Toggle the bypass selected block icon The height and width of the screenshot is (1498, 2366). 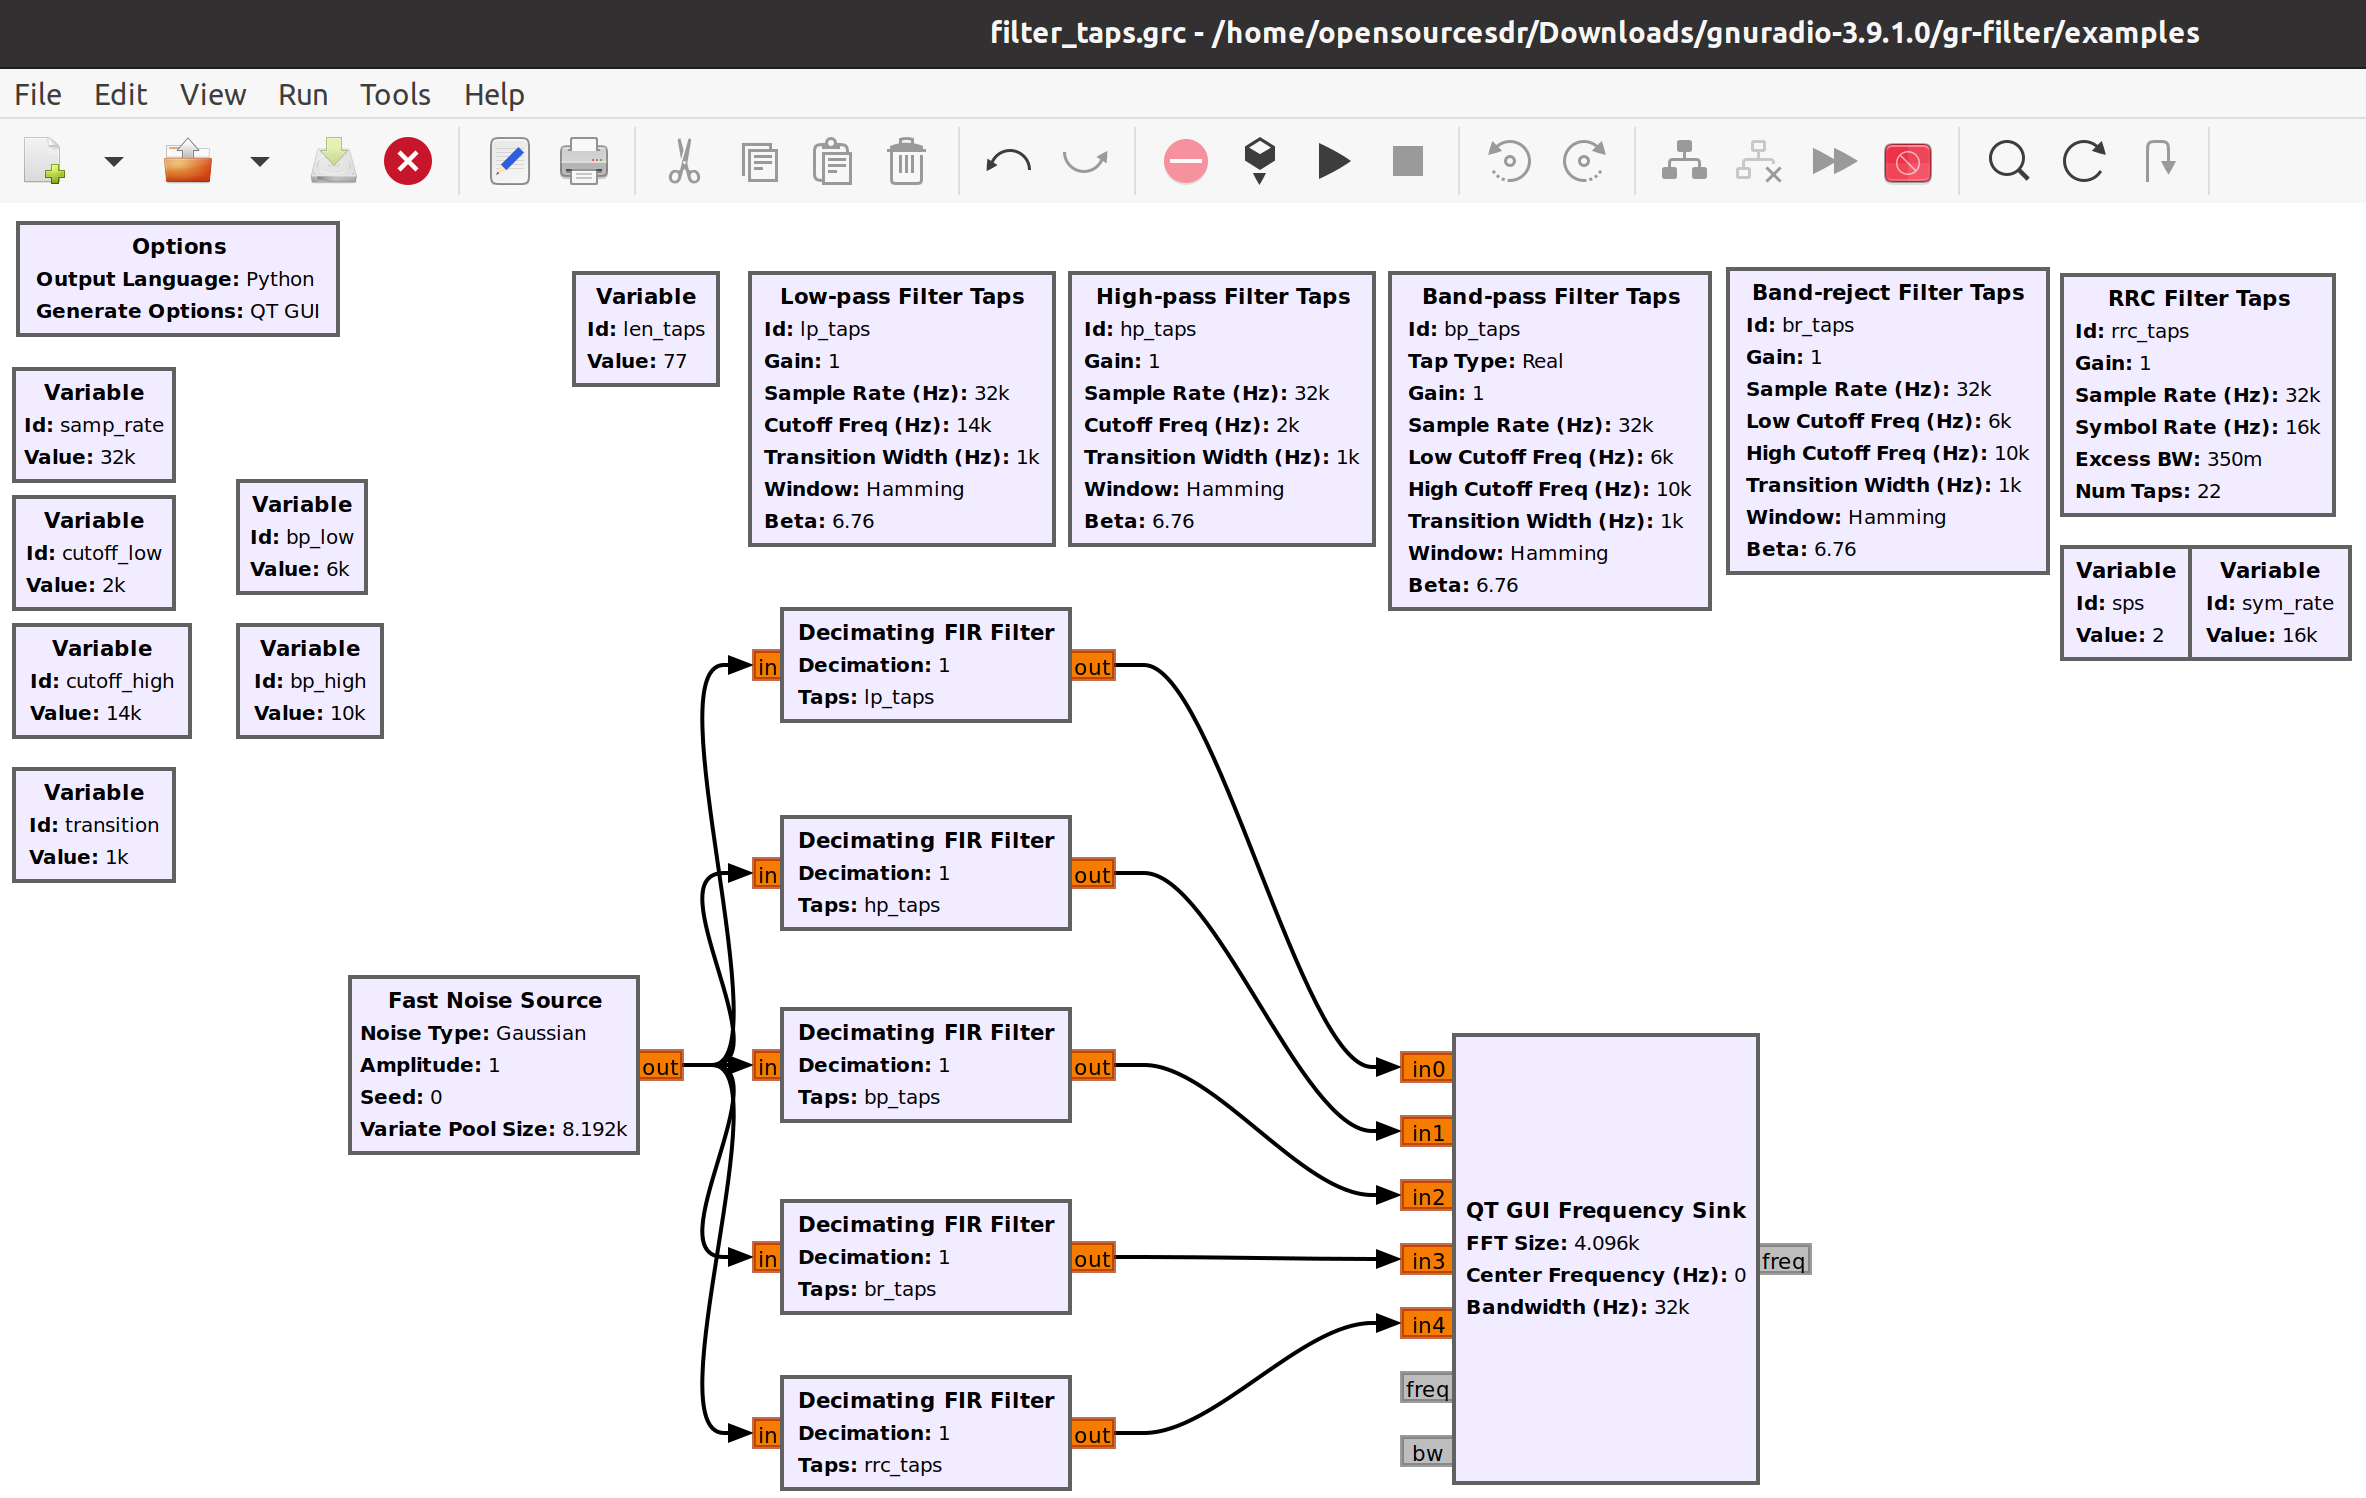(x=1833, y=161)
